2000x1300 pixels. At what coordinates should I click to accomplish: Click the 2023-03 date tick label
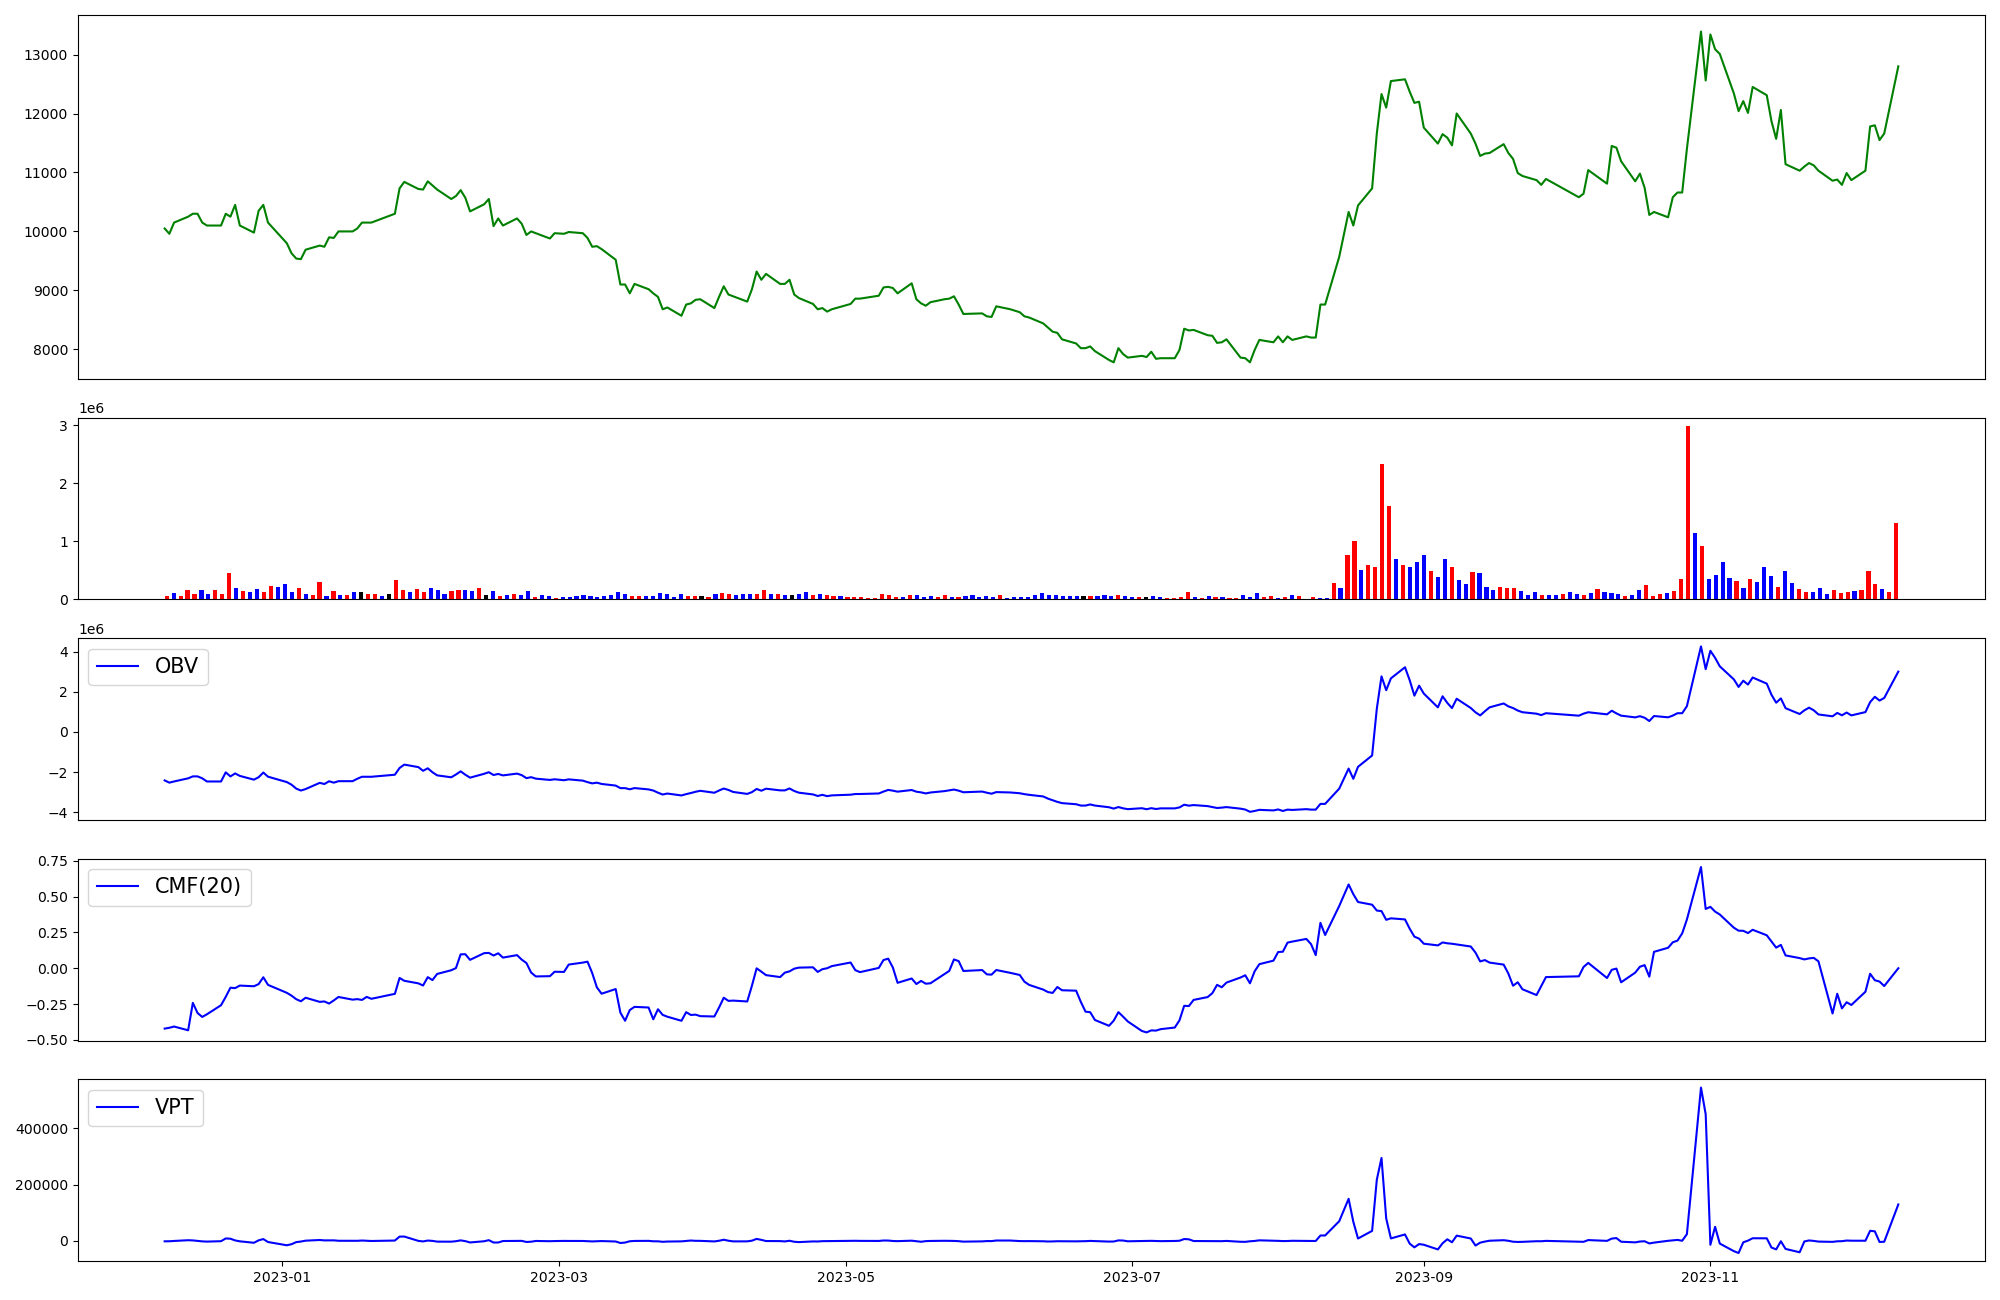coord(559,1277)
